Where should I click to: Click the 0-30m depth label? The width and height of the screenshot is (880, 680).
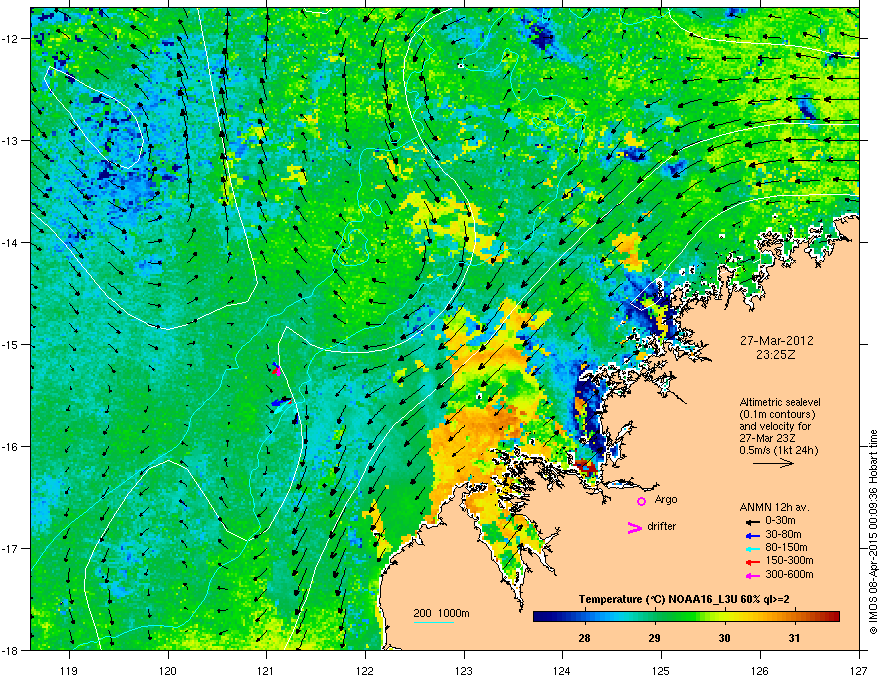pos(781,521)
